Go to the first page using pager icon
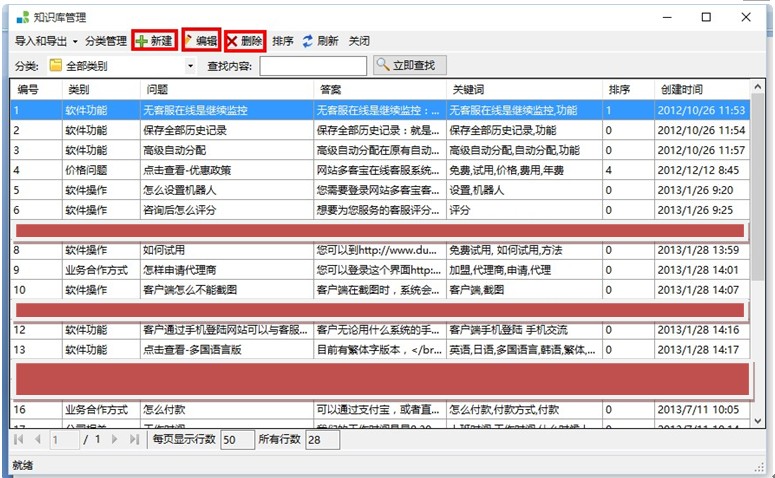The height and width of the screenshot is (478, 775). click(x=19, y=439)
